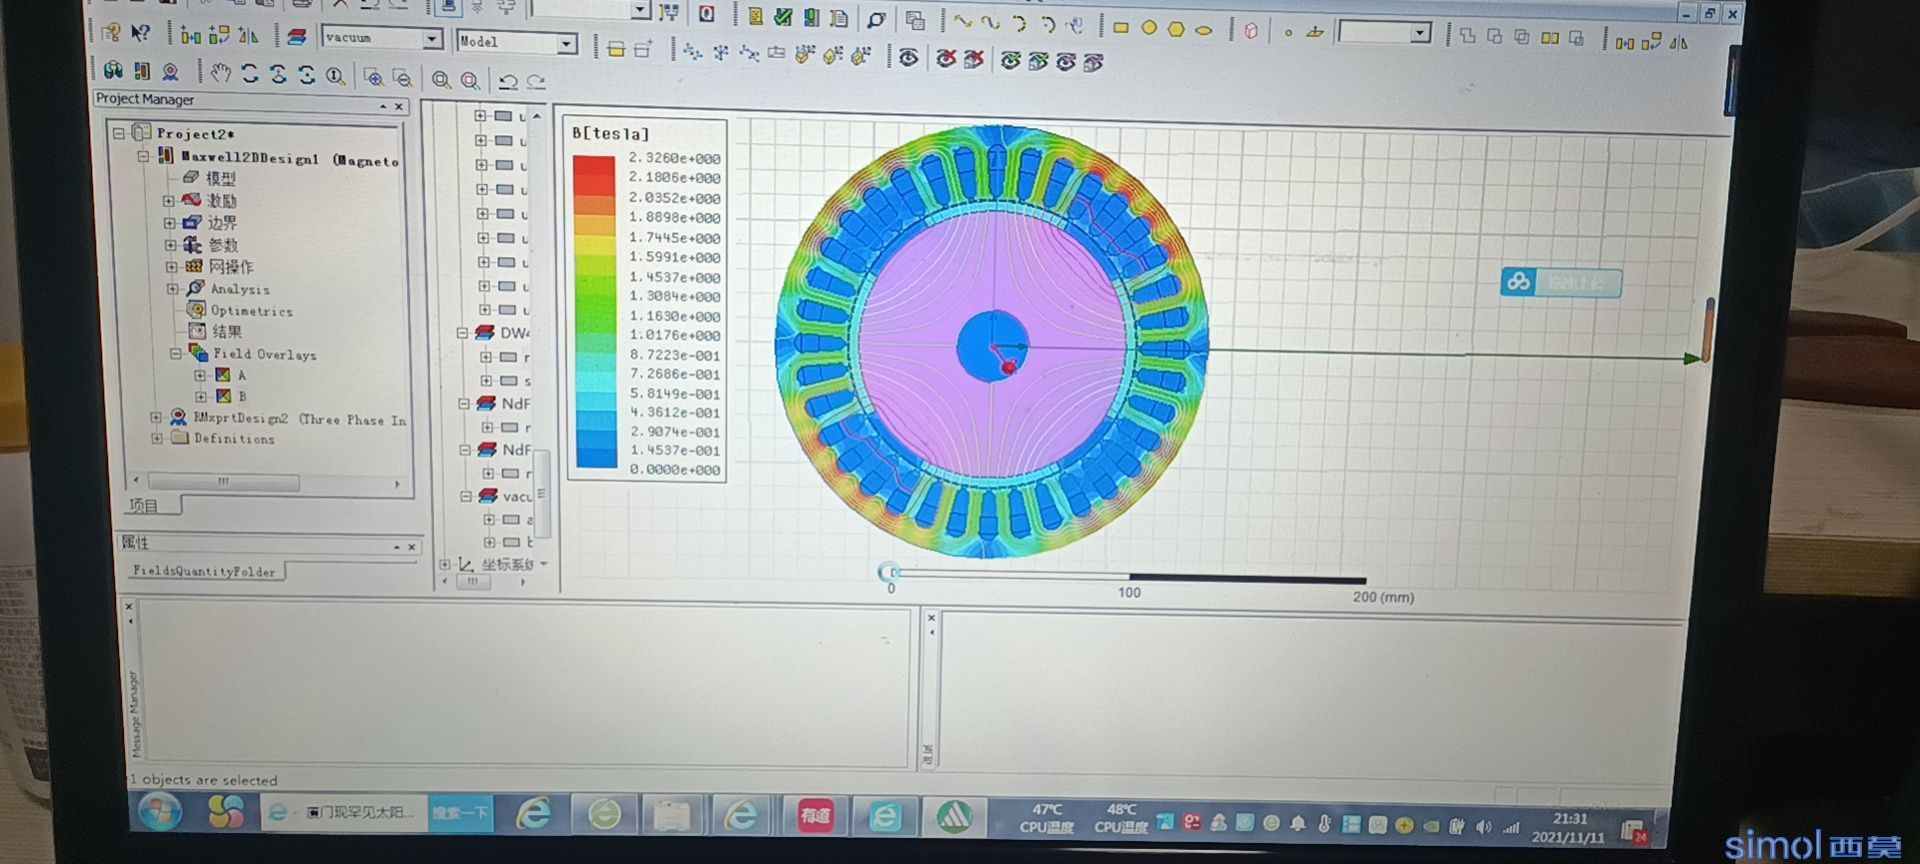
Task: Click the volume icon in system tray
Action: pos(1483,827)
